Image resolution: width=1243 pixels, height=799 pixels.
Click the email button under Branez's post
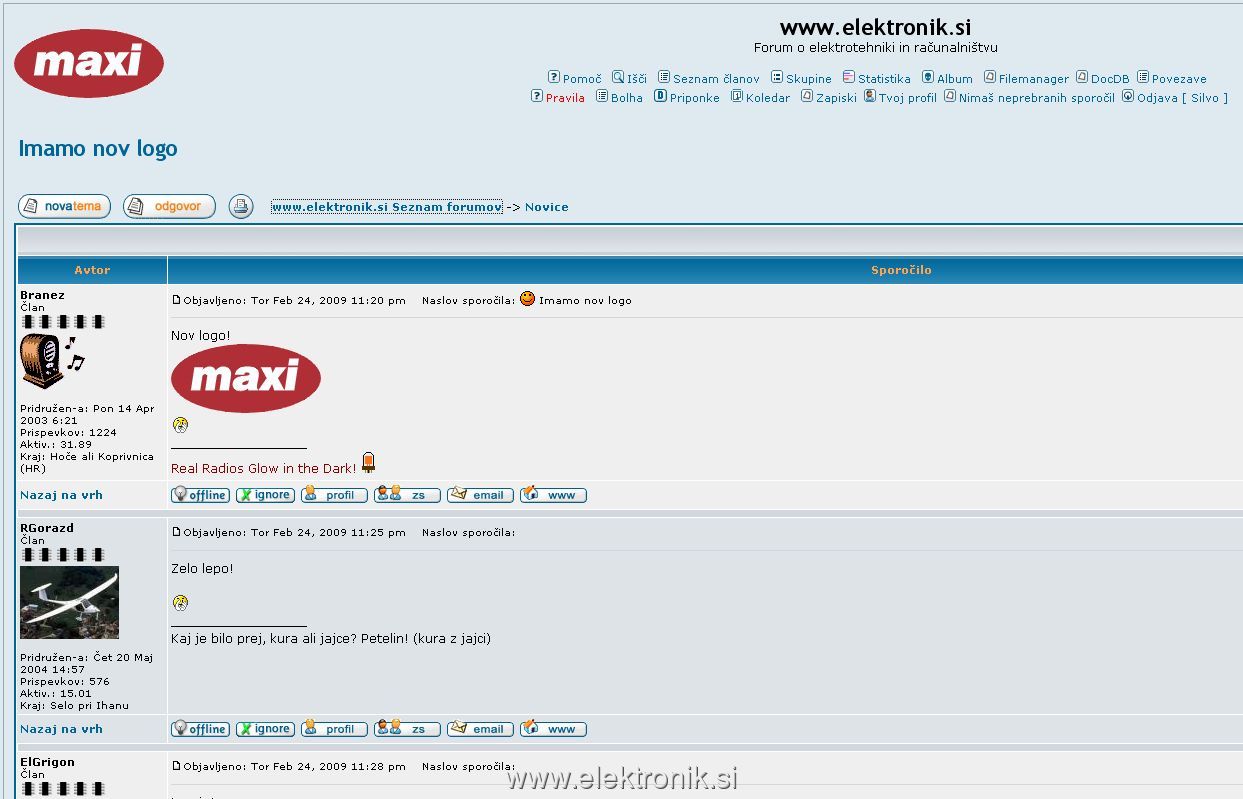(x=480, y=495)
